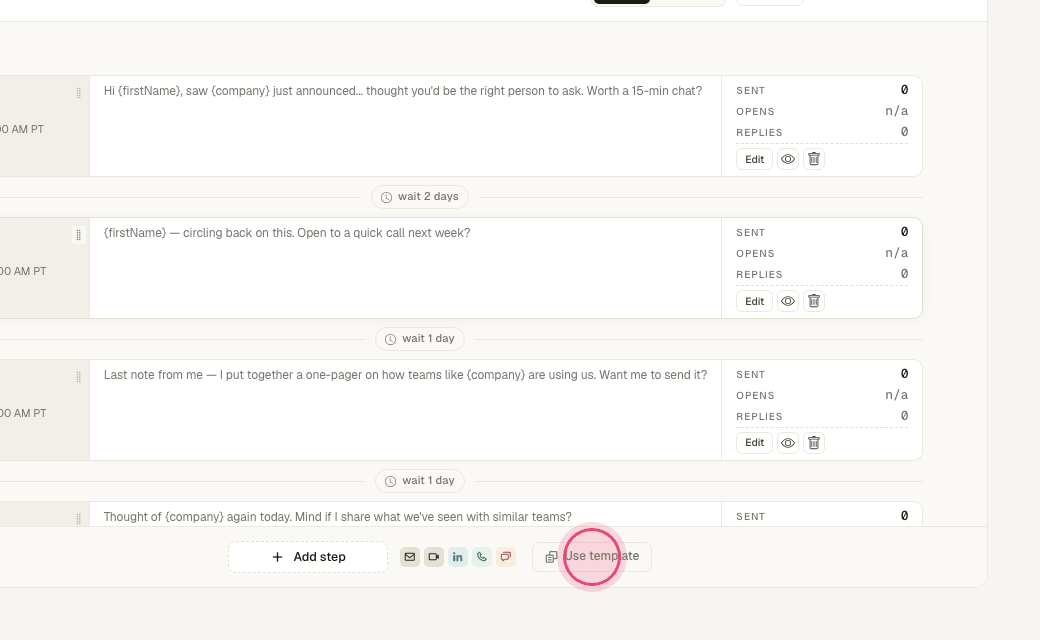Edit the 'Hi {firstName}, saw {company}' step

point(754,159)
